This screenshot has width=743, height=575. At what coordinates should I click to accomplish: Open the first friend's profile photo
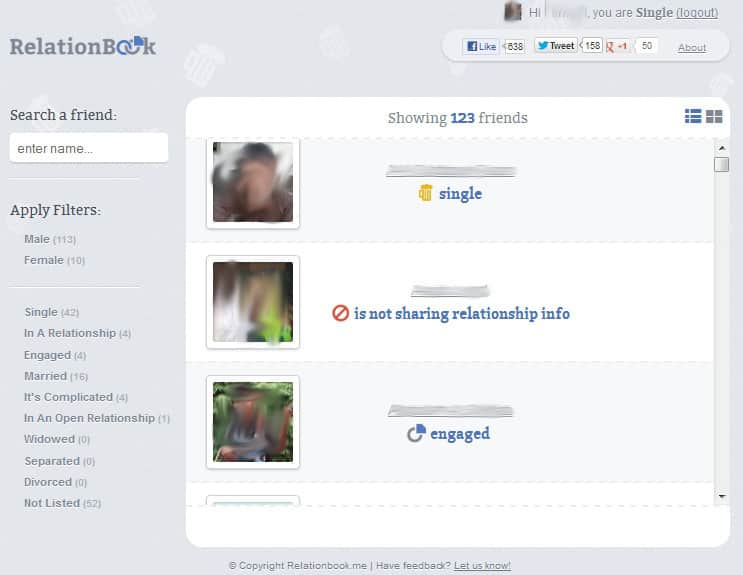(x=253, y=182)
